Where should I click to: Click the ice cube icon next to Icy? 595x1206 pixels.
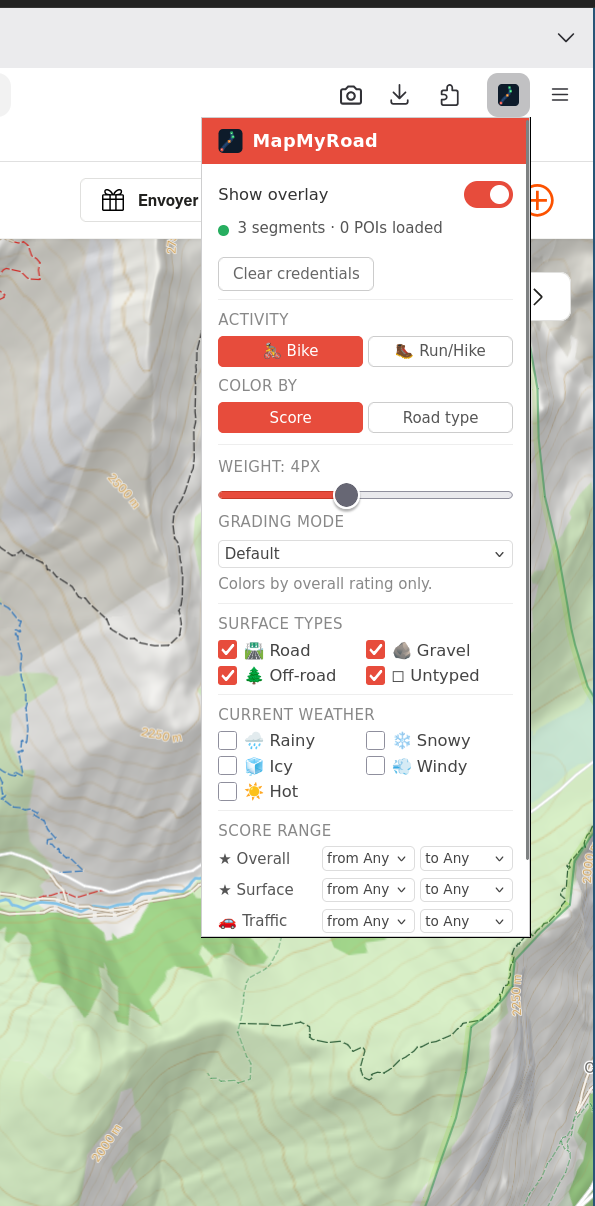tap(254, 766)
